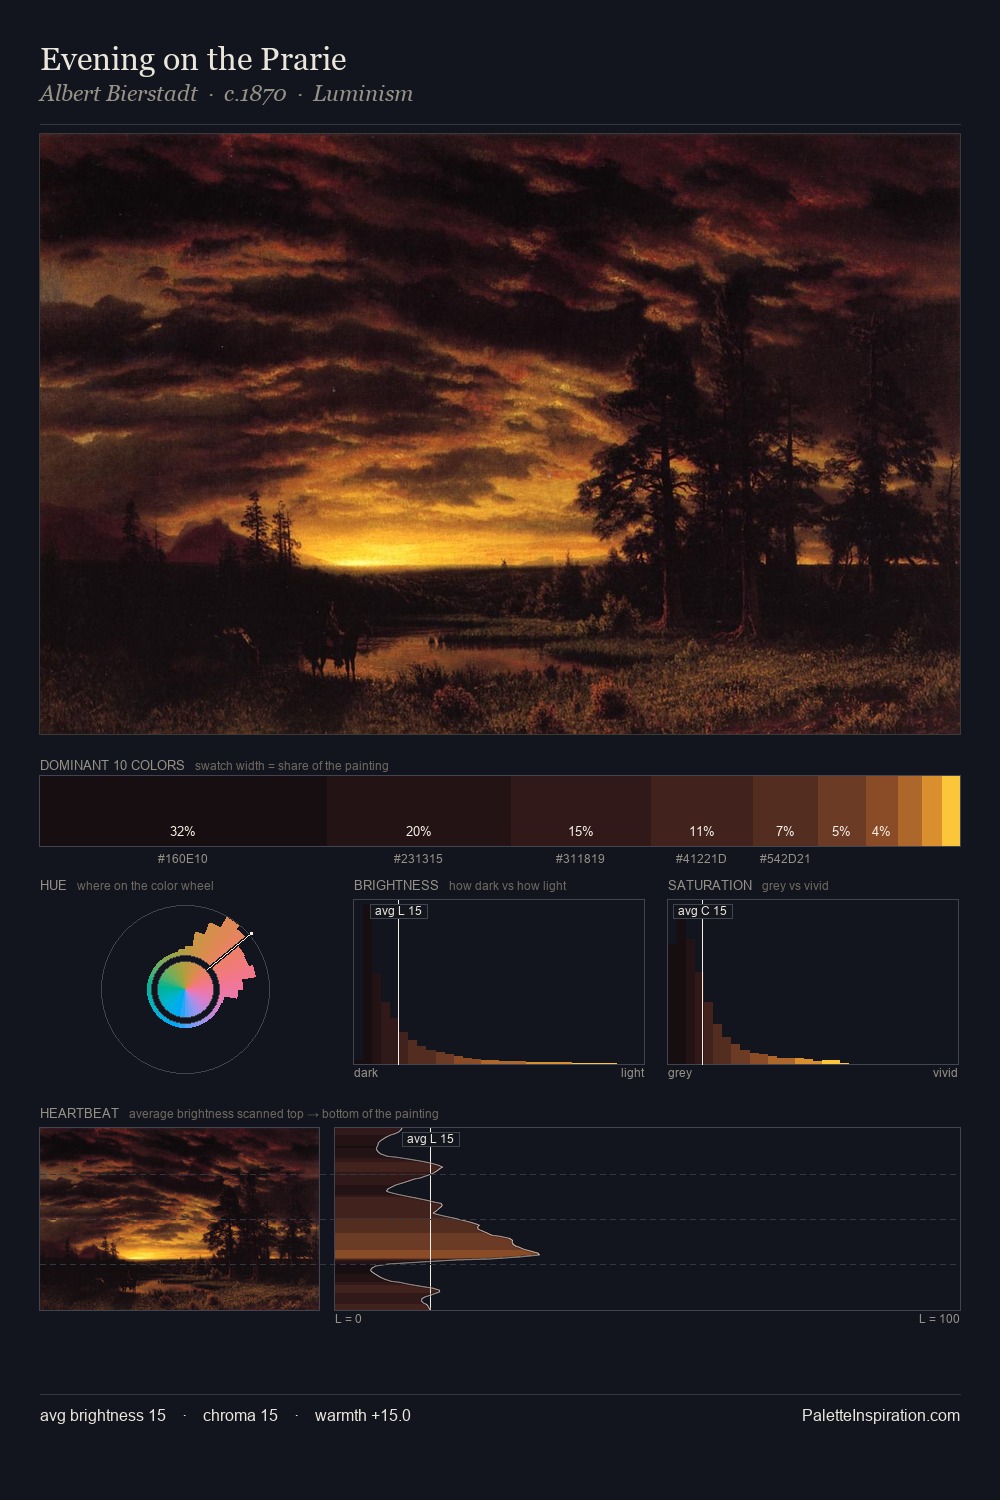Click hex code #311819 label
1000x1500 pixels.
pos(580,859)
